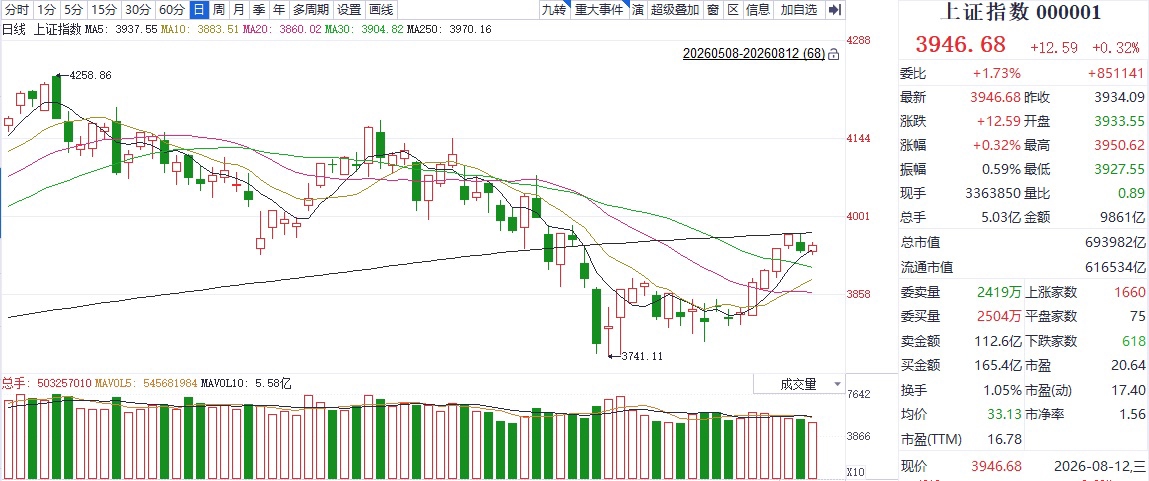Switch to 分时 intraday tab
The height and width of the screenshot is (481, 1149).
tap(16, 10)
